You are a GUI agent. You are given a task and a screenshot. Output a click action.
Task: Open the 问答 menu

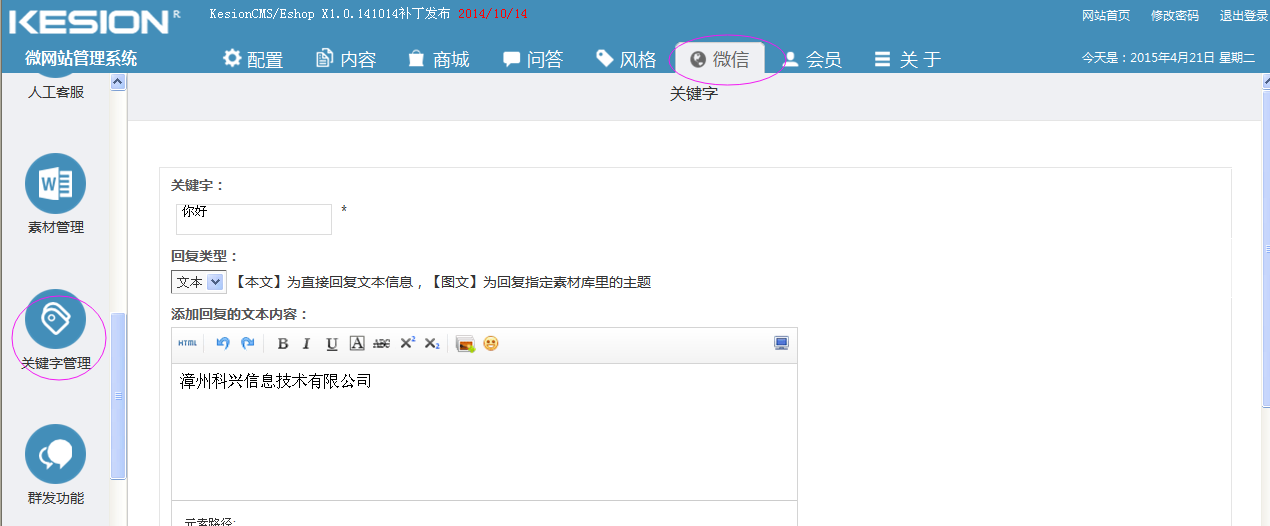coord(533,59)
